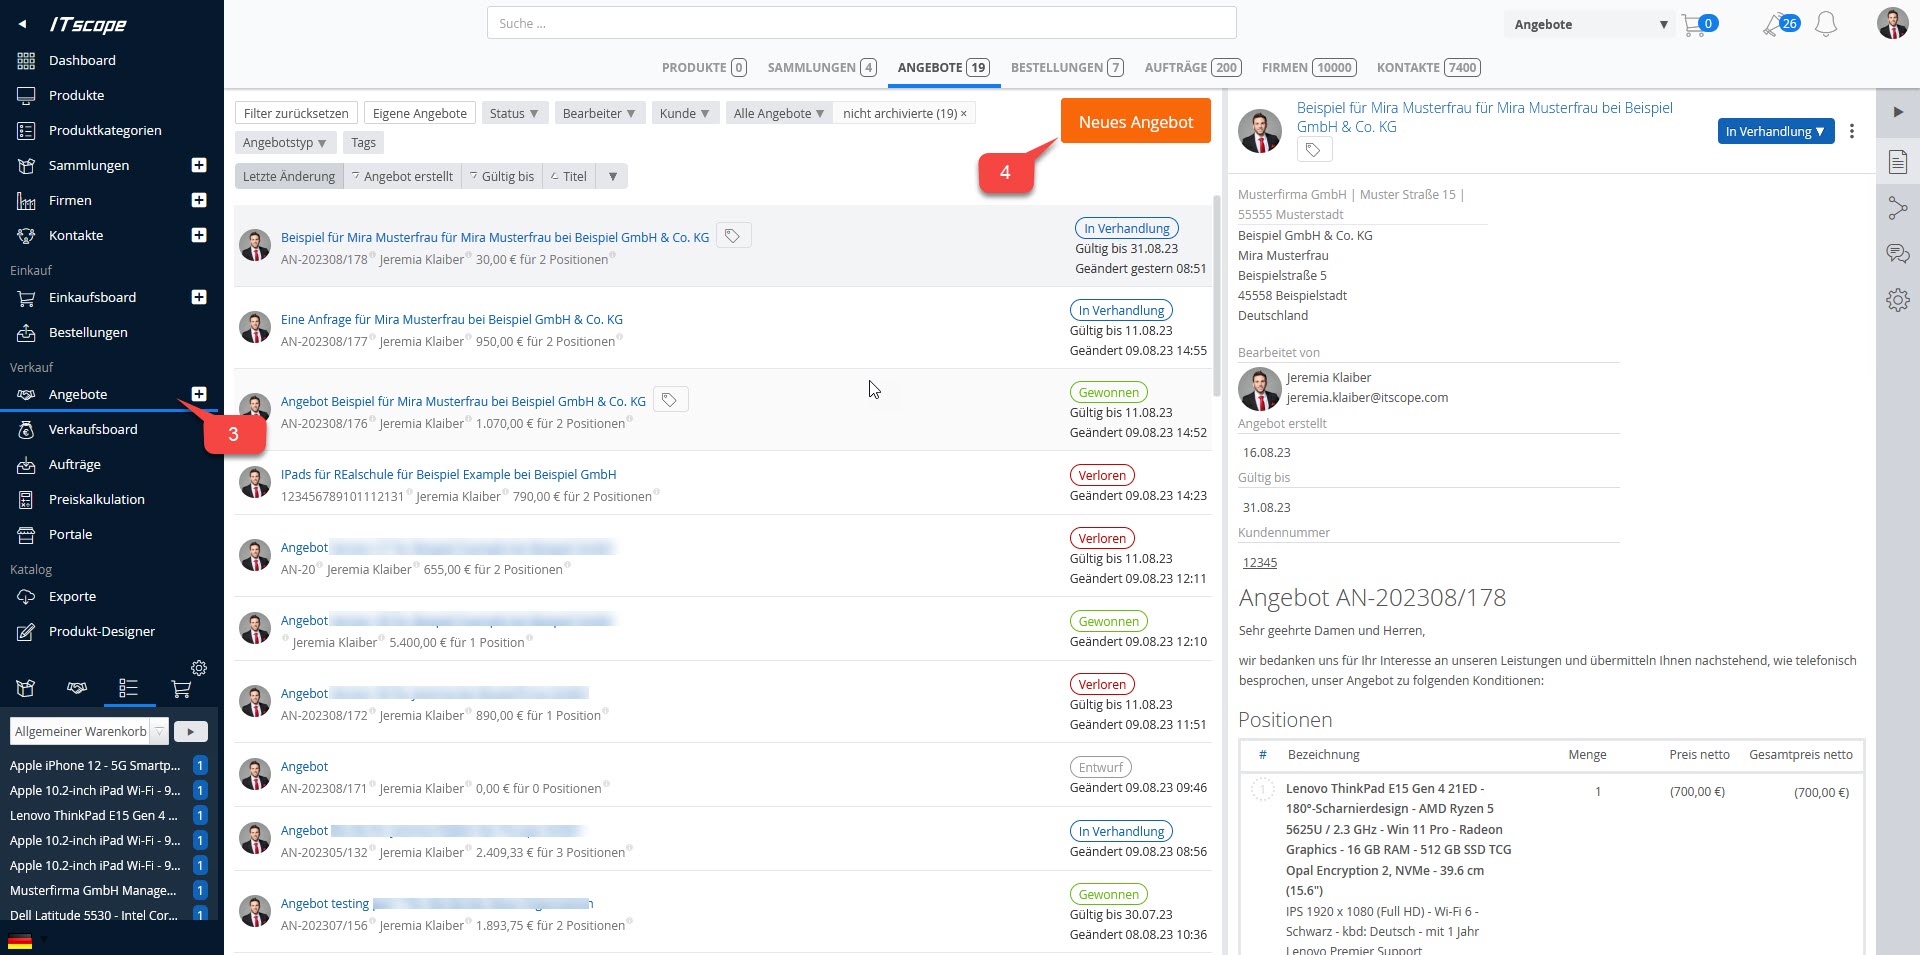Open Status filter dropdown
The width and height of the screenshot is (1920, 955).
(514, 113)
